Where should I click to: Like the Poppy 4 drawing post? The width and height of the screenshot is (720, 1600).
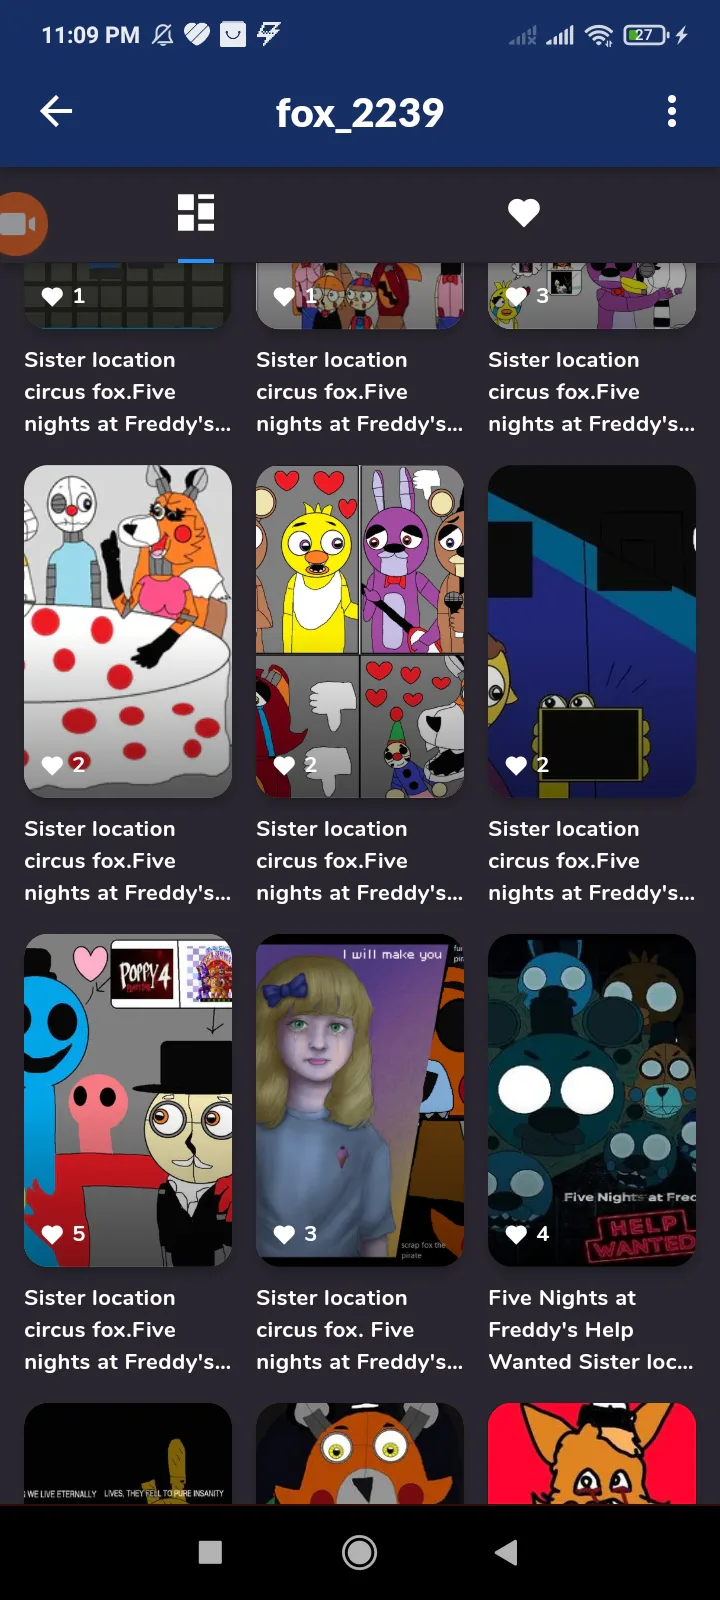52,1234
